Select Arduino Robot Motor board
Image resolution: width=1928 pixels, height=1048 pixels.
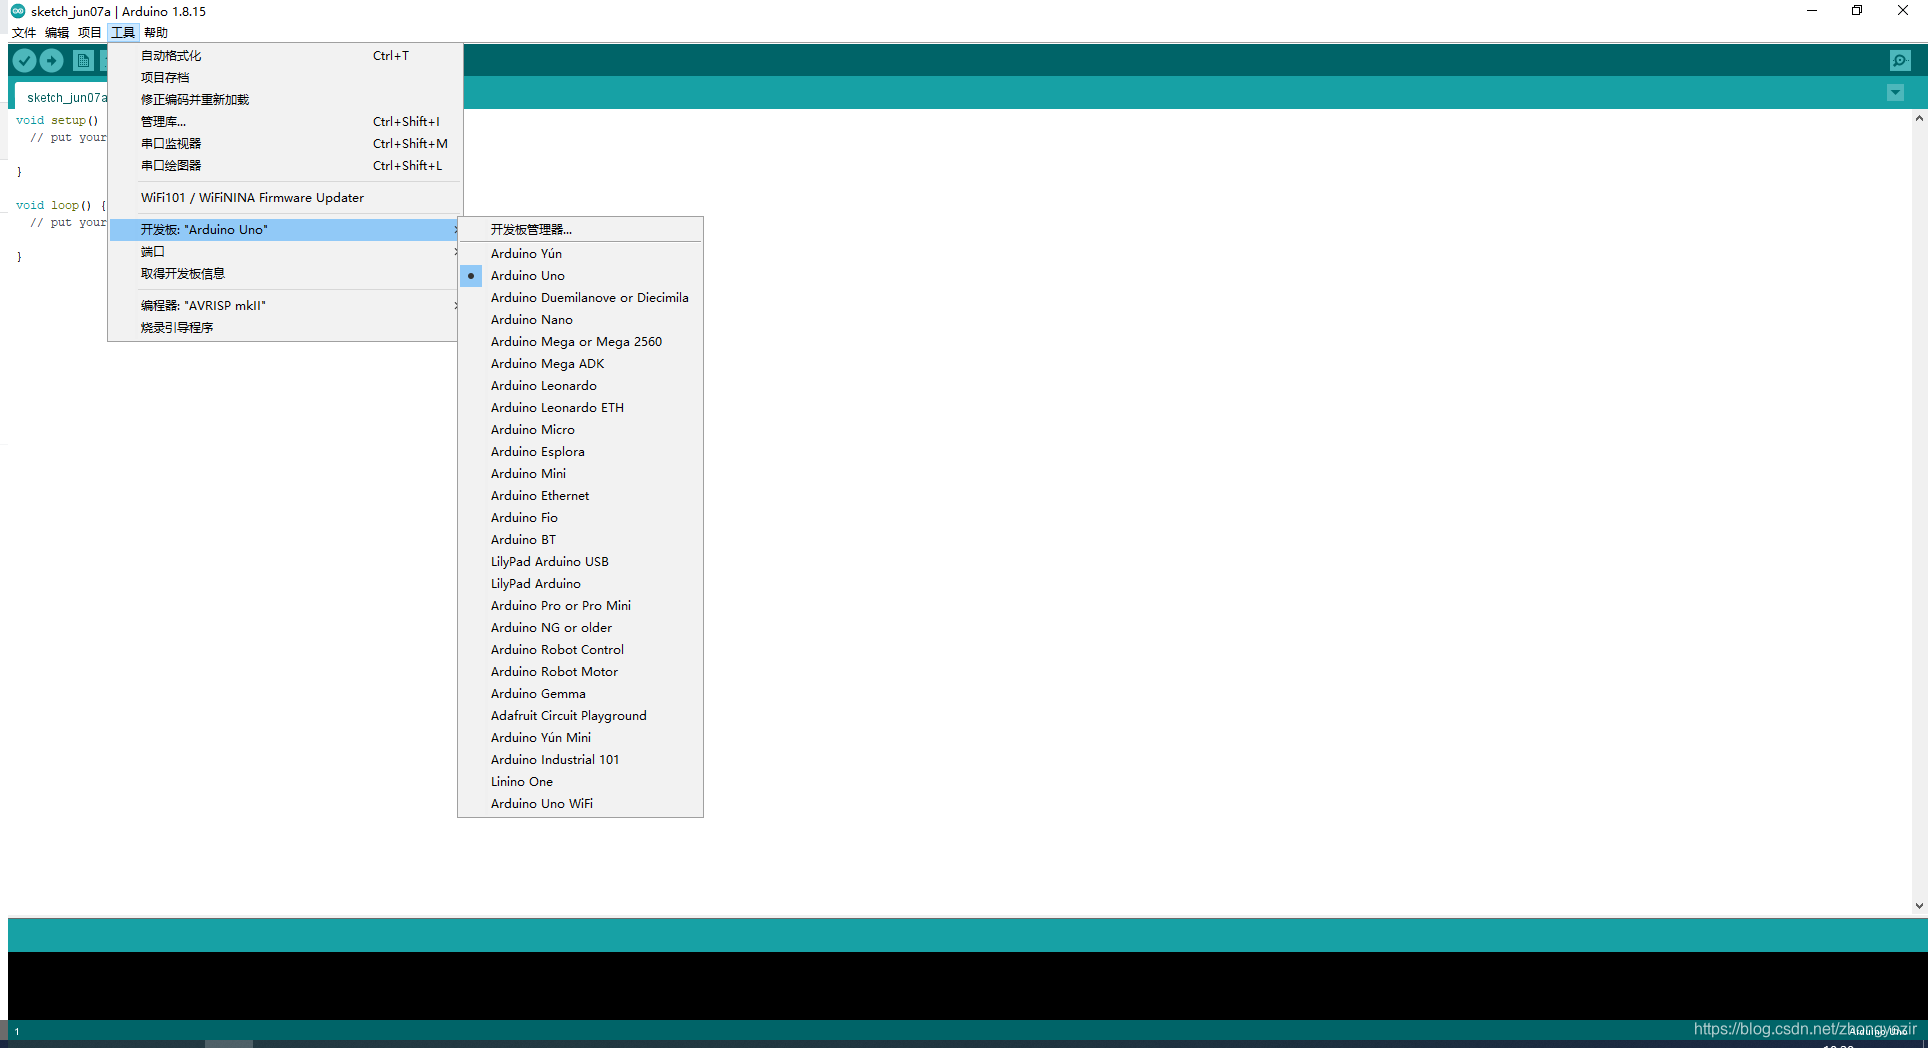point(580,671)
